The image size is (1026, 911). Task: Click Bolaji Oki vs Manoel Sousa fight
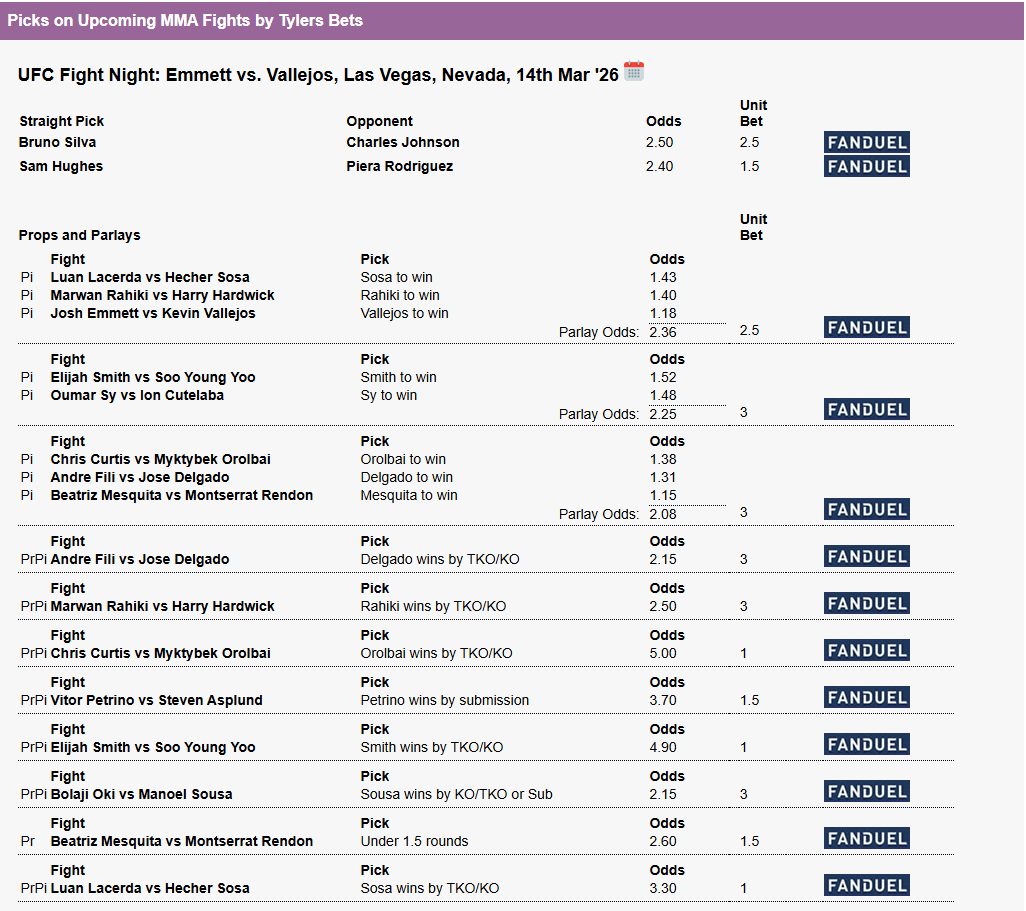141,795
